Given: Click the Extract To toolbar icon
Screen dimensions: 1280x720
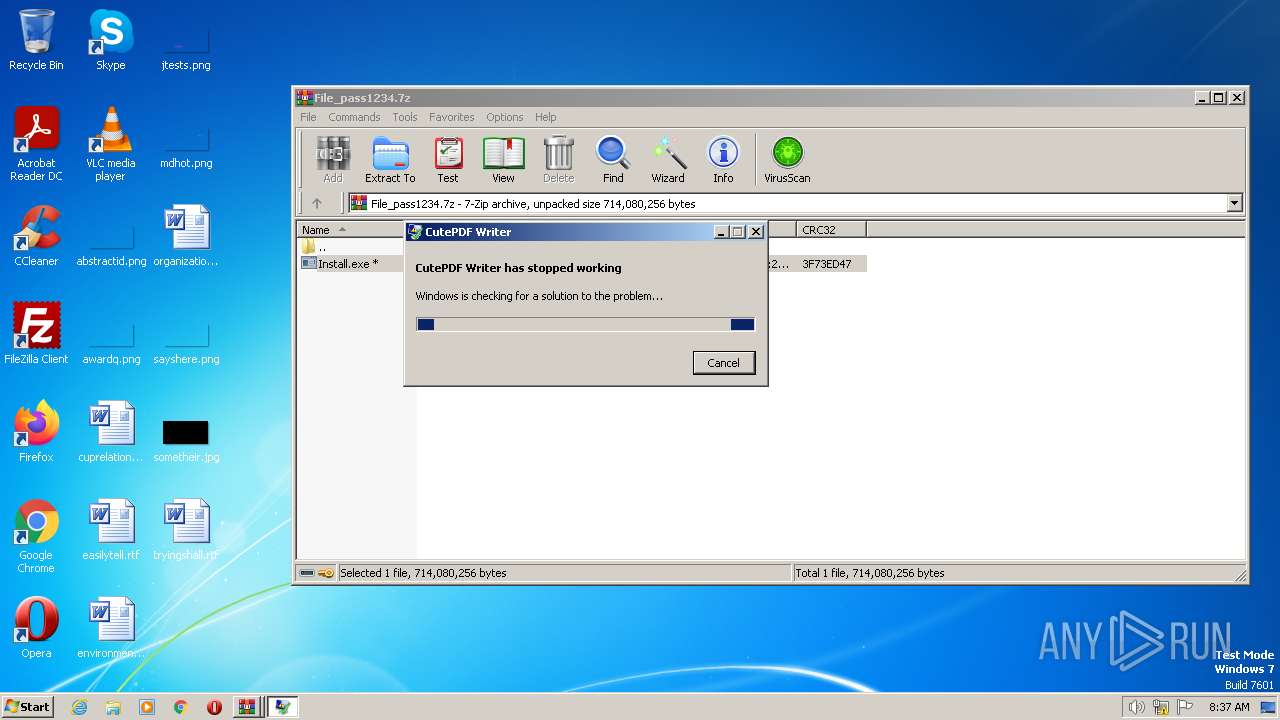Looking at the screenshot, I should pos(390,160).
